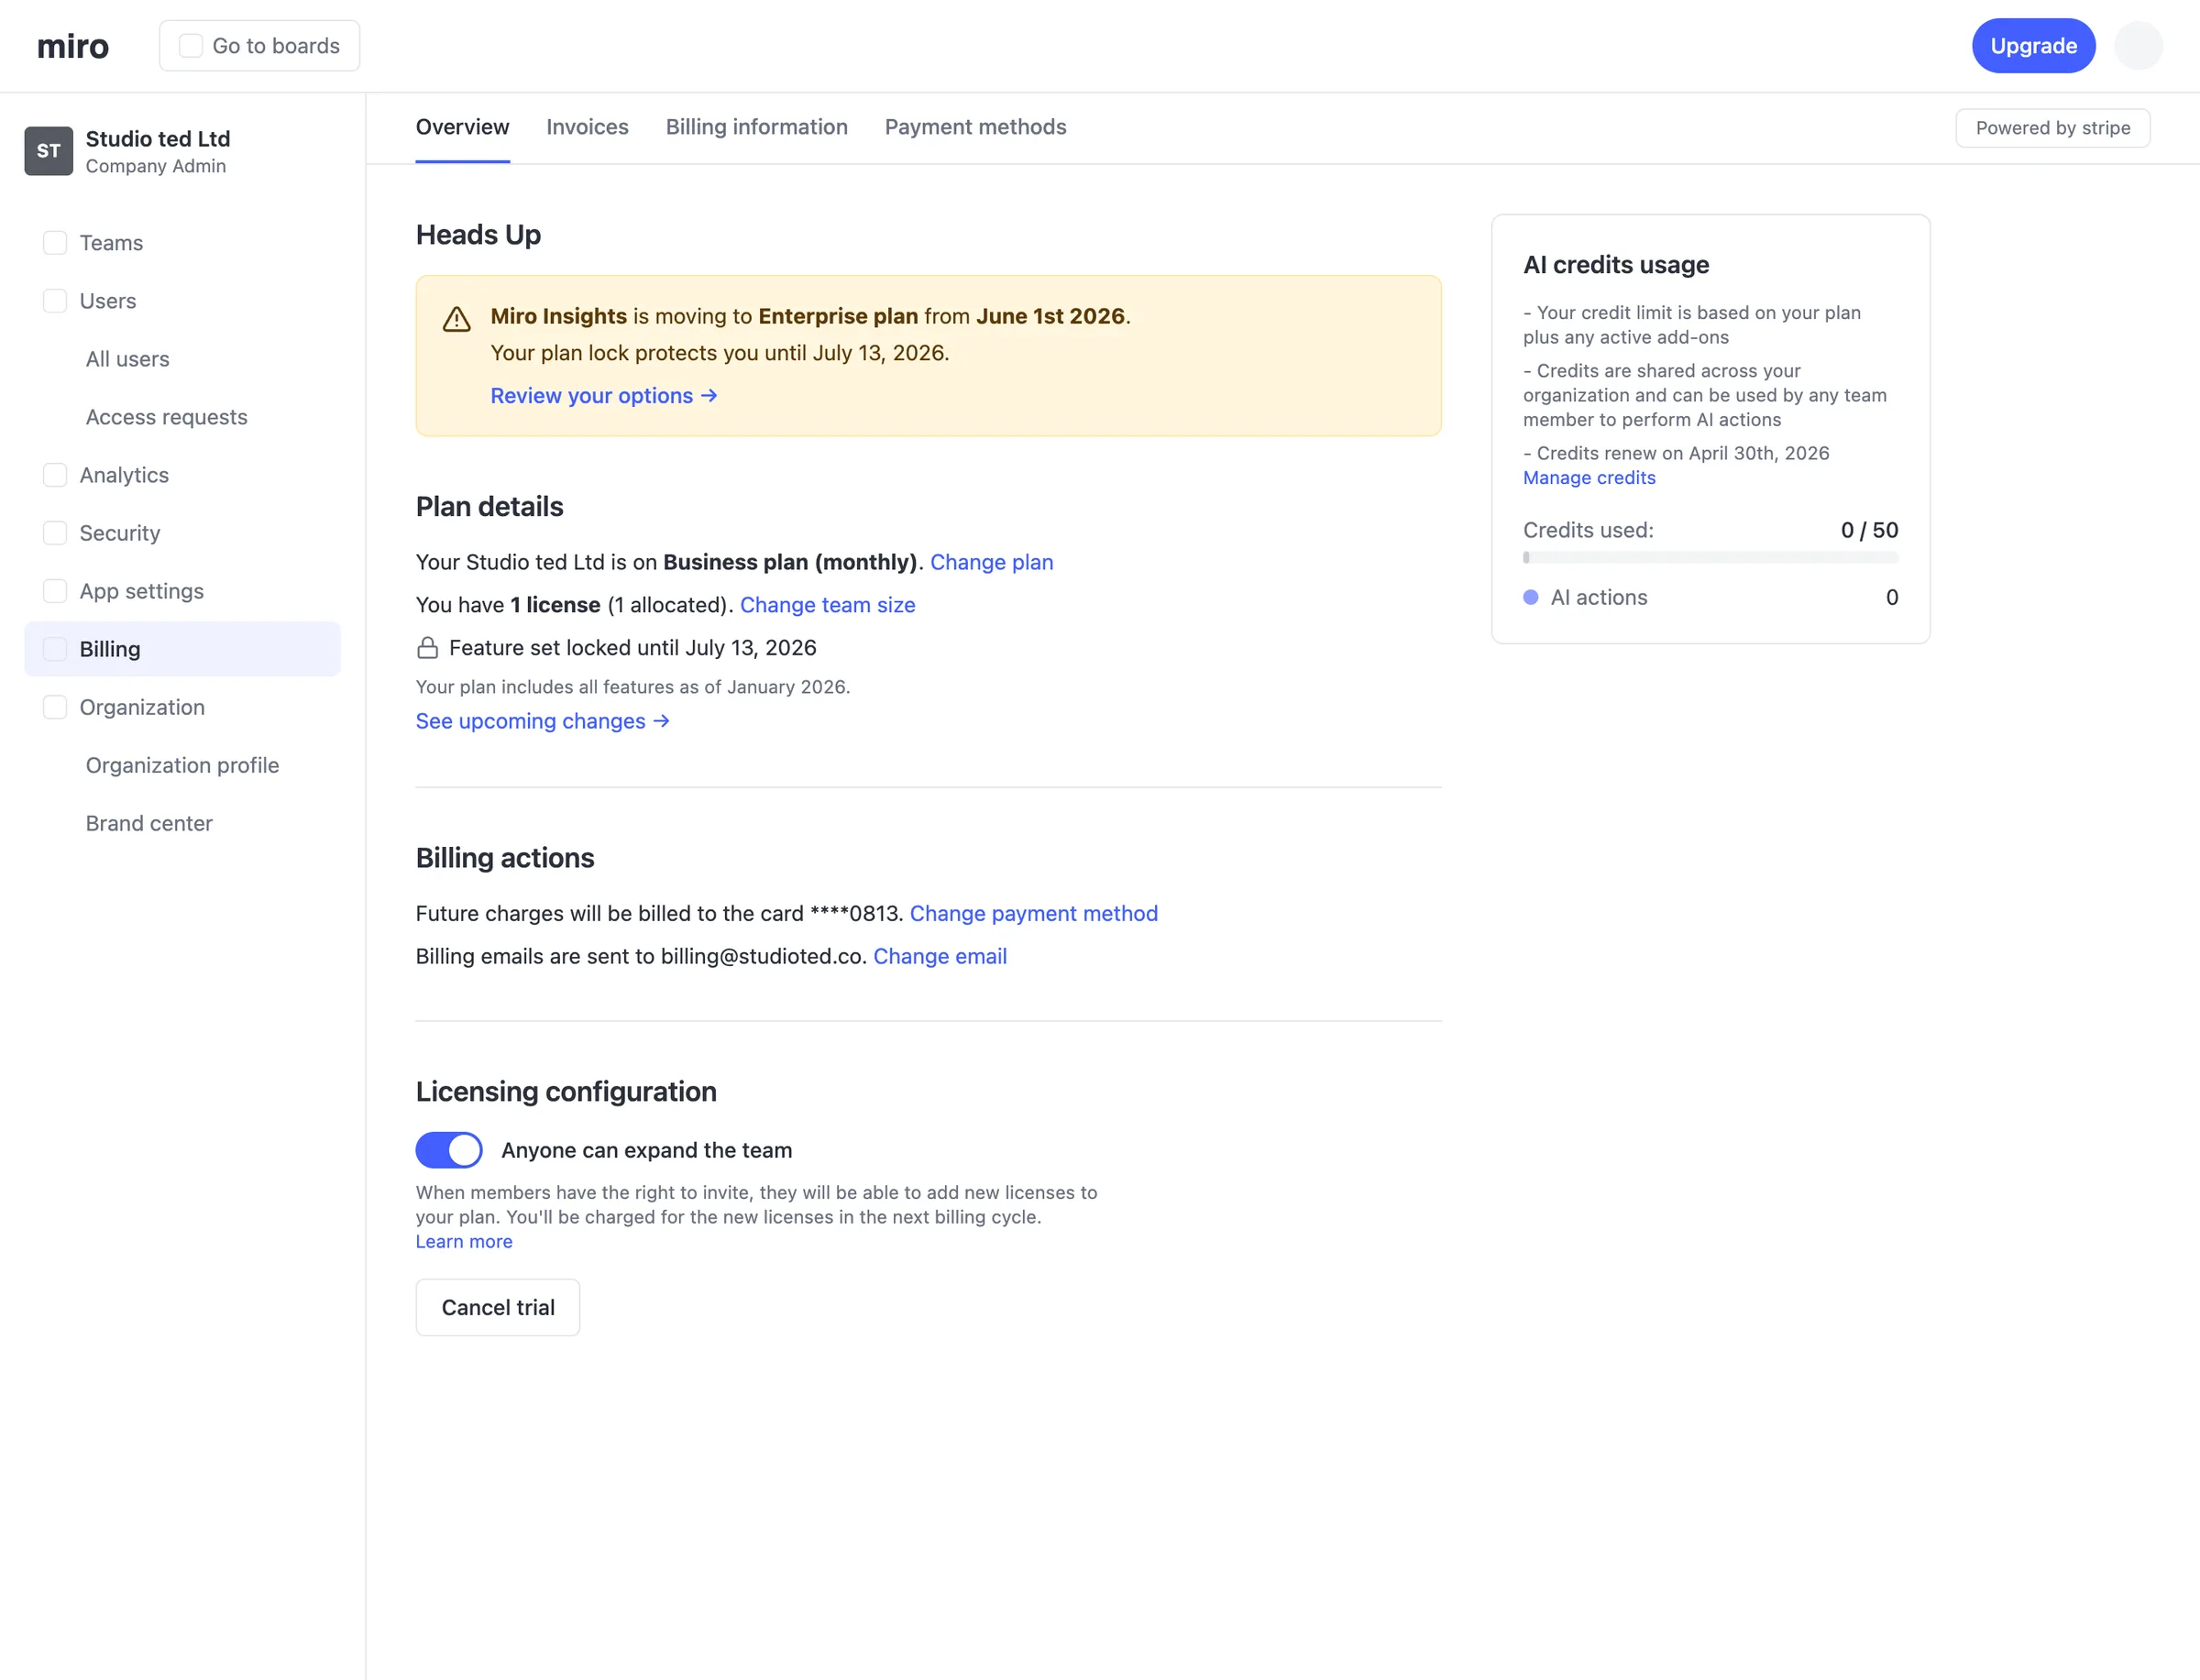
Task: Open Brand center in sidebar
Action: (149, 823)
